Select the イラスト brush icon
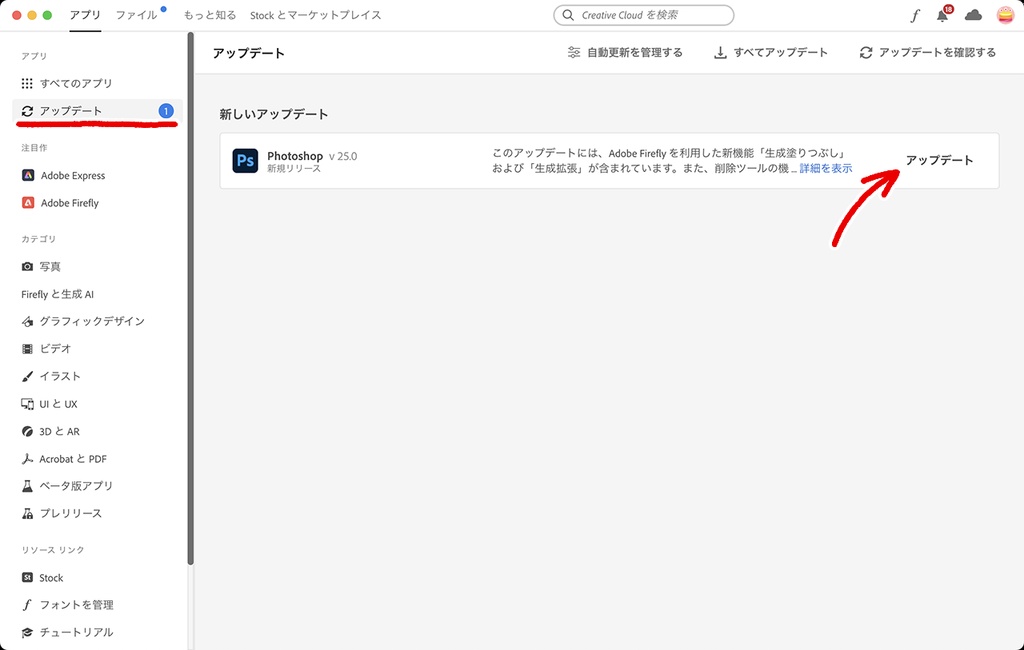This screenshot has width=1024, height=650. [27, 376]
